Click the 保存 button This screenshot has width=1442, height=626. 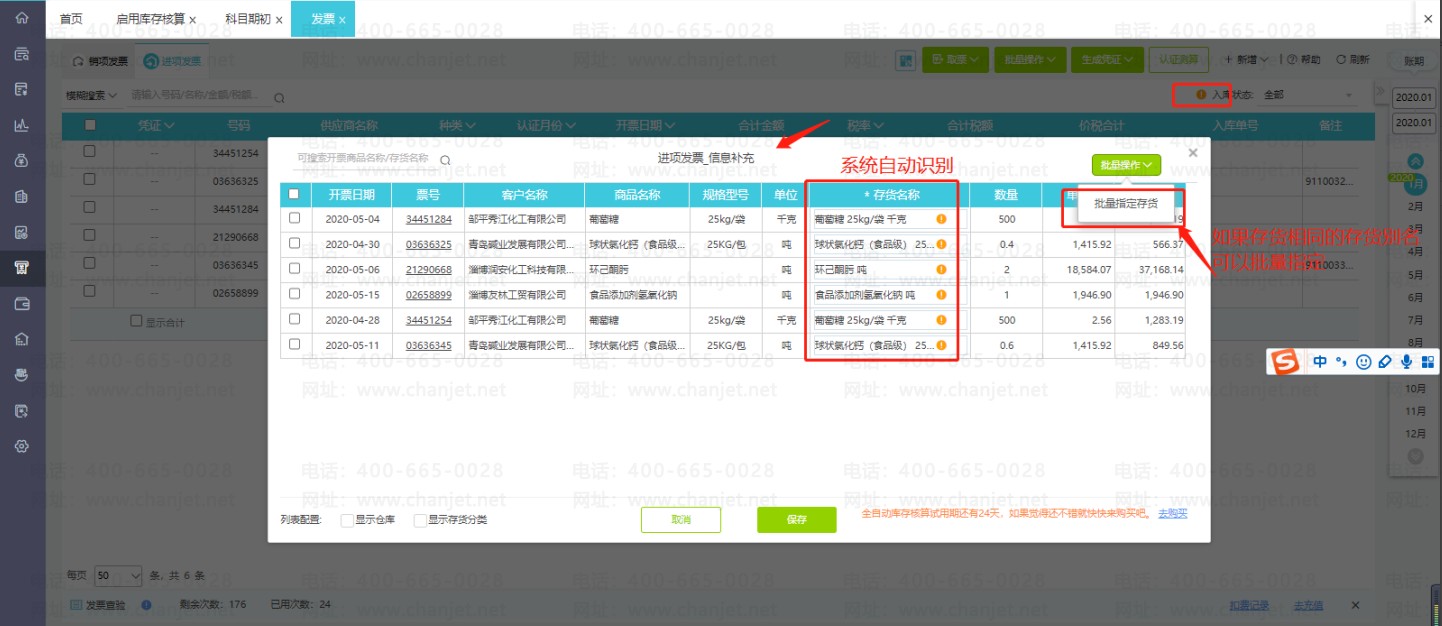coord(797,520)
